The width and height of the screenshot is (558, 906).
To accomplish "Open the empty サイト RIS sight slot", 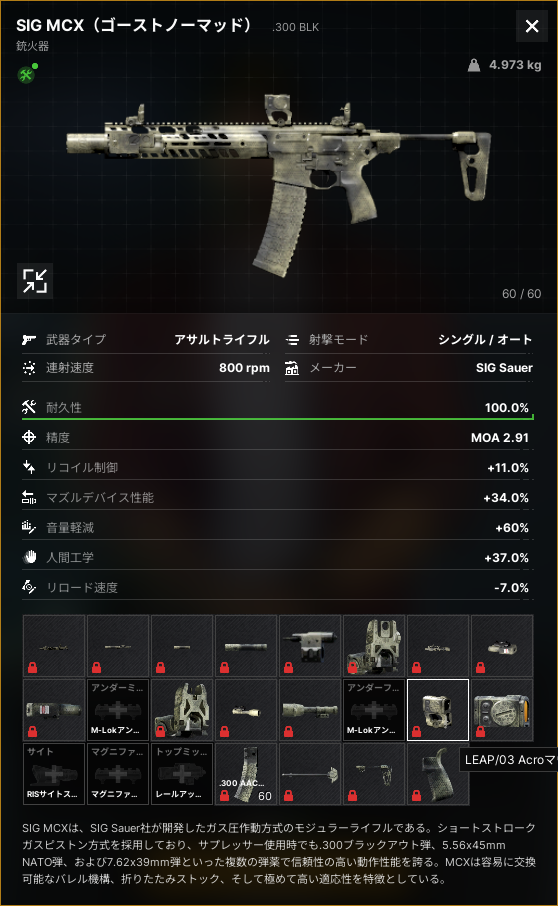I will click(54, 774).
